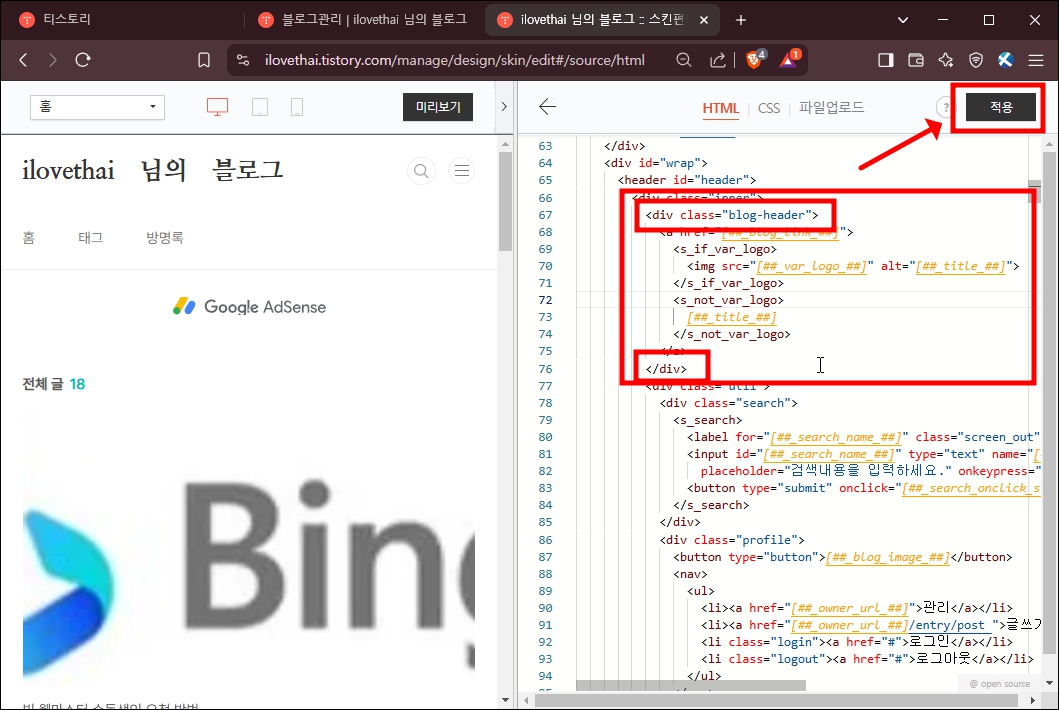Open the skin editor help question mark
The width and height of the screenshot is (1059, 710).
coord(946,107)
